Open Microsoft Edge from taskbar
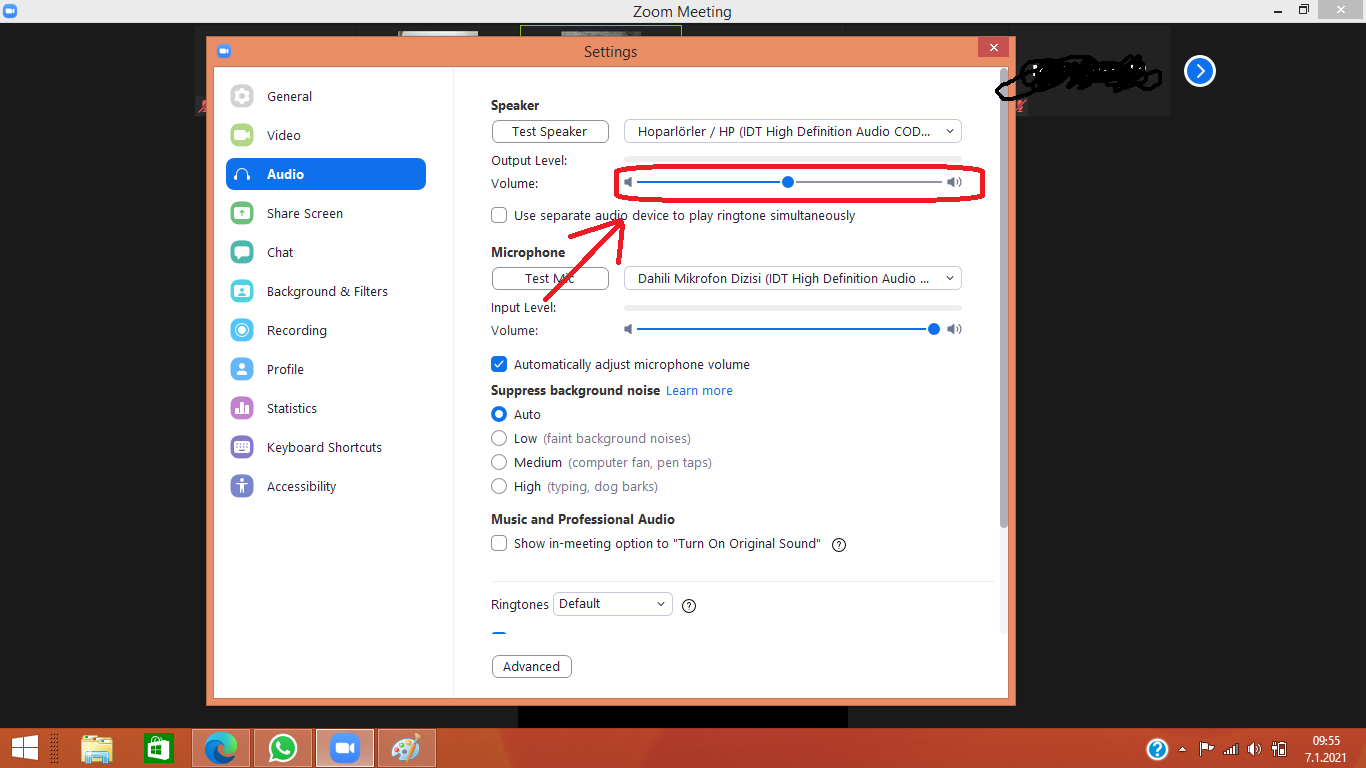The image size is (1366, 768). pos(221,748)
